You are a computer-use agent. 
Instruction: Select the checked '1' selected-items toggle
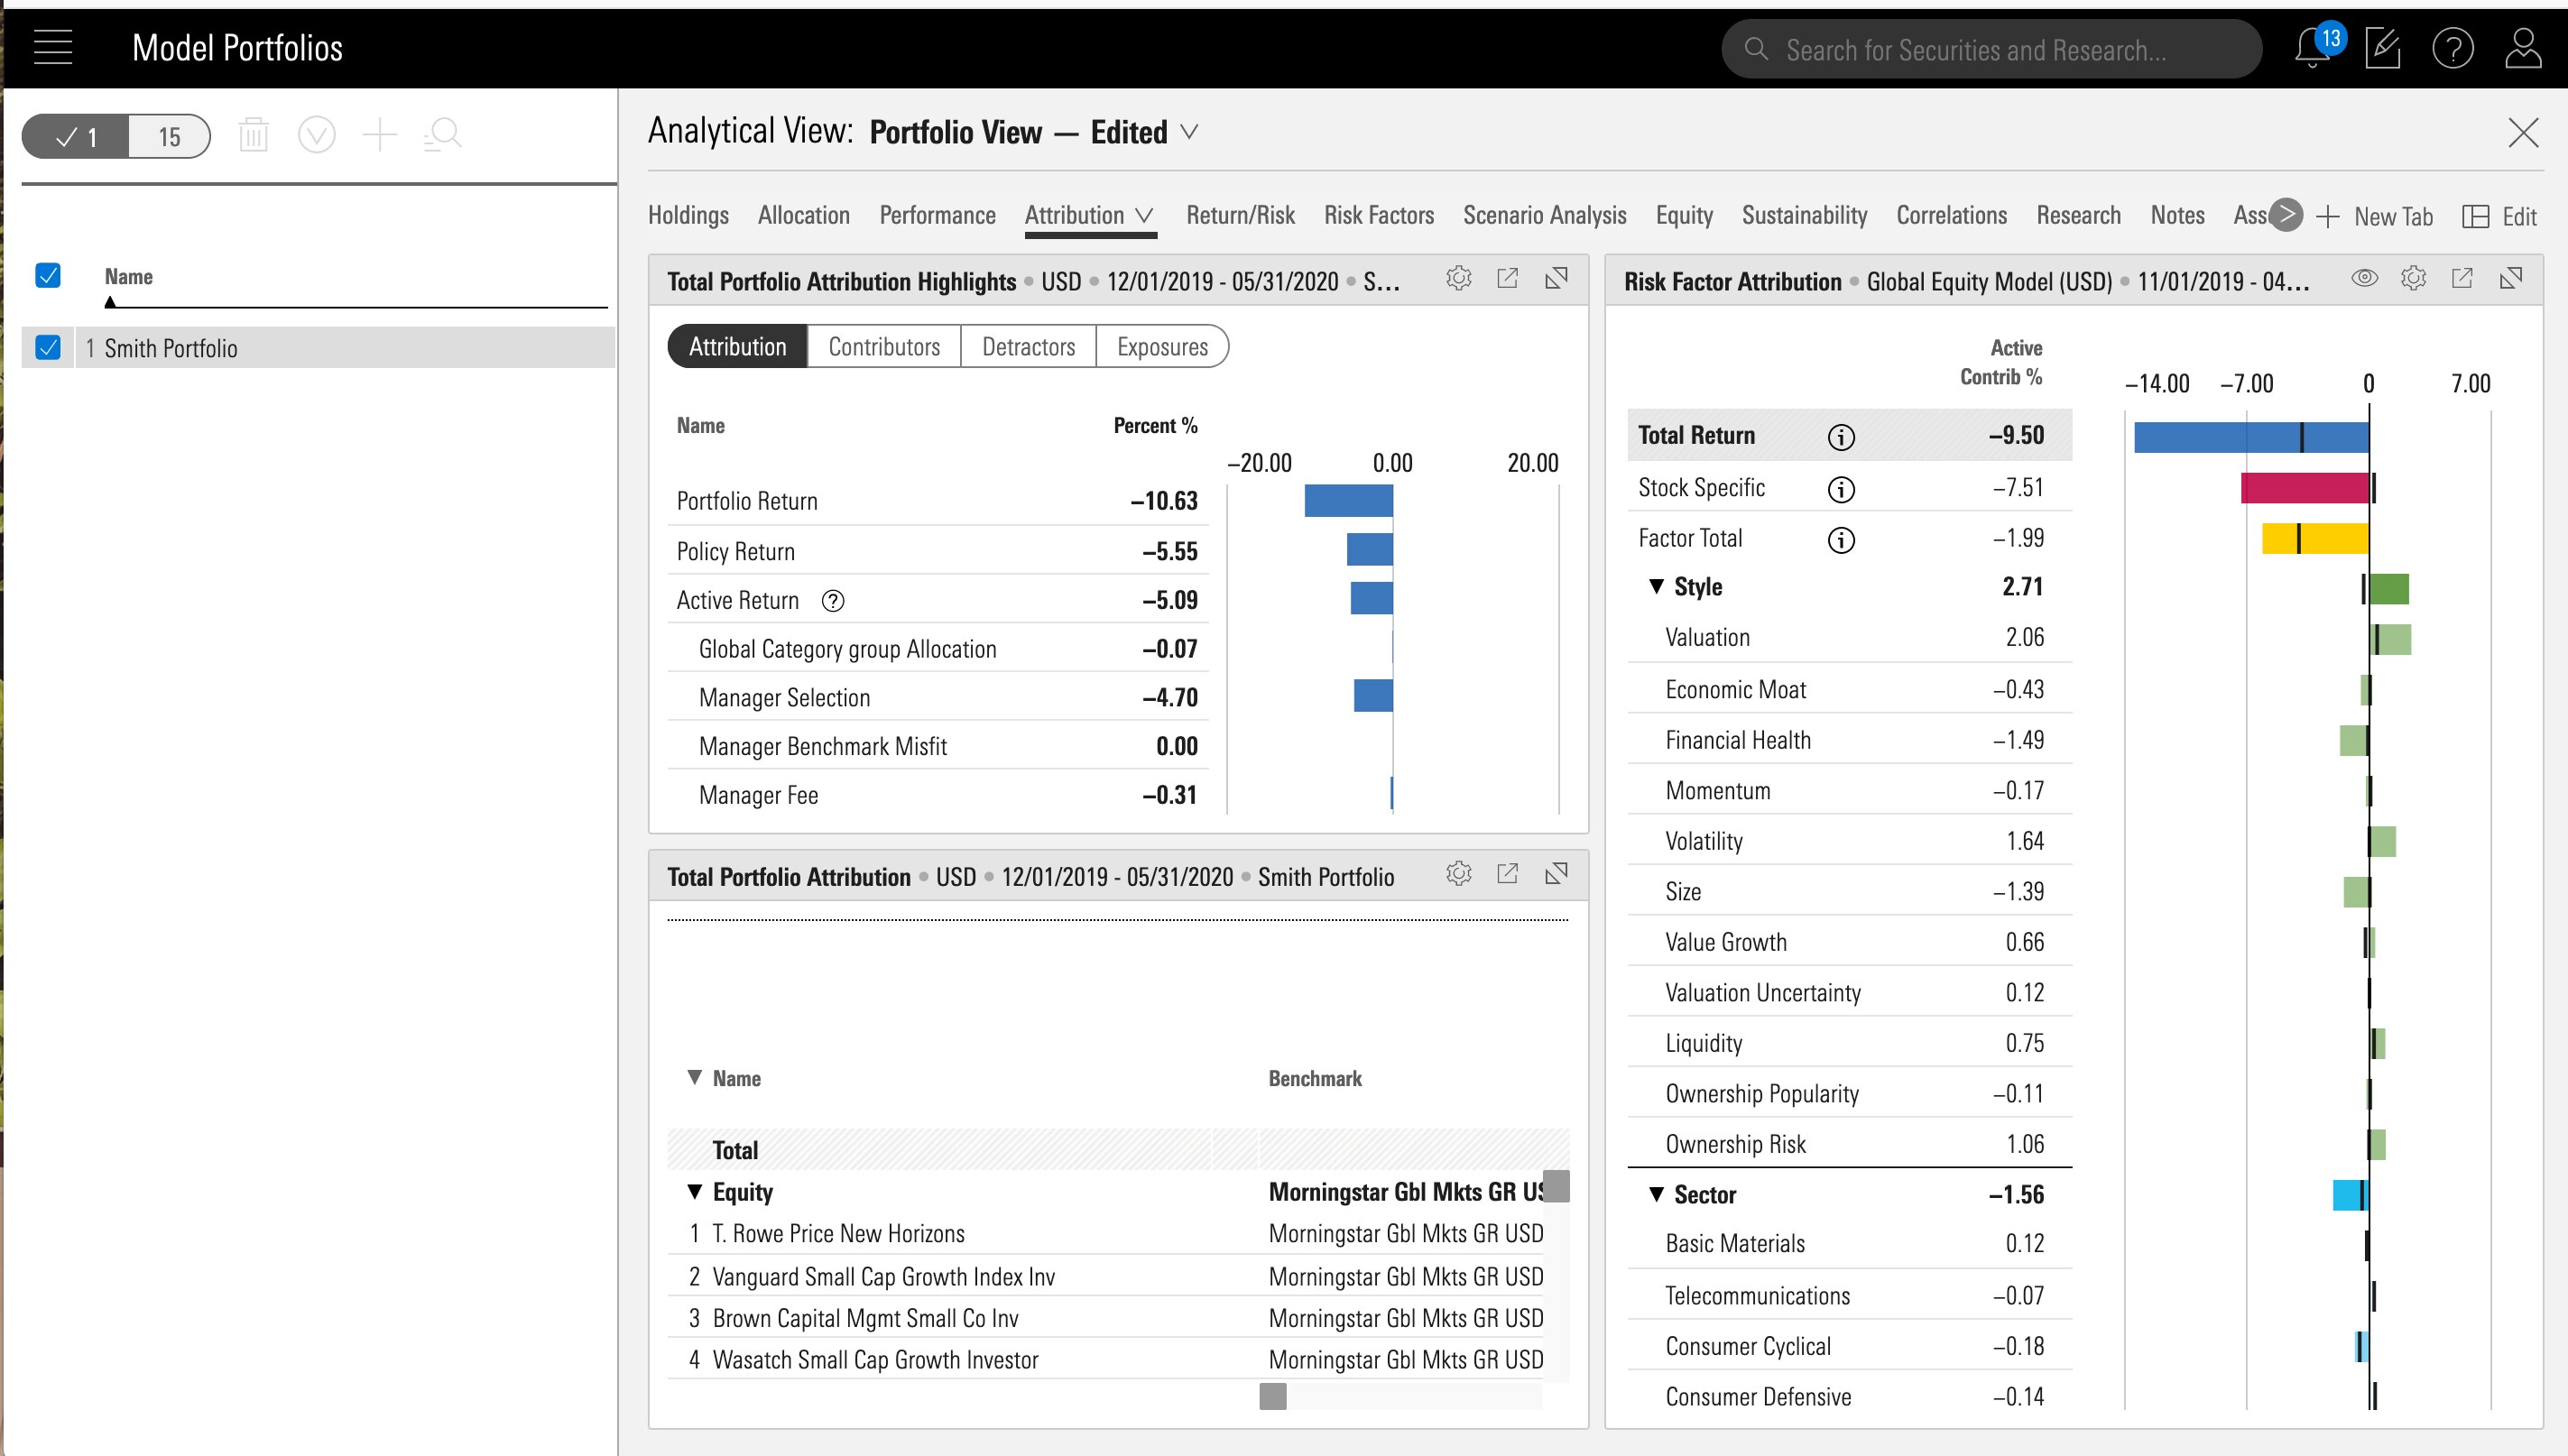(76, 136)
